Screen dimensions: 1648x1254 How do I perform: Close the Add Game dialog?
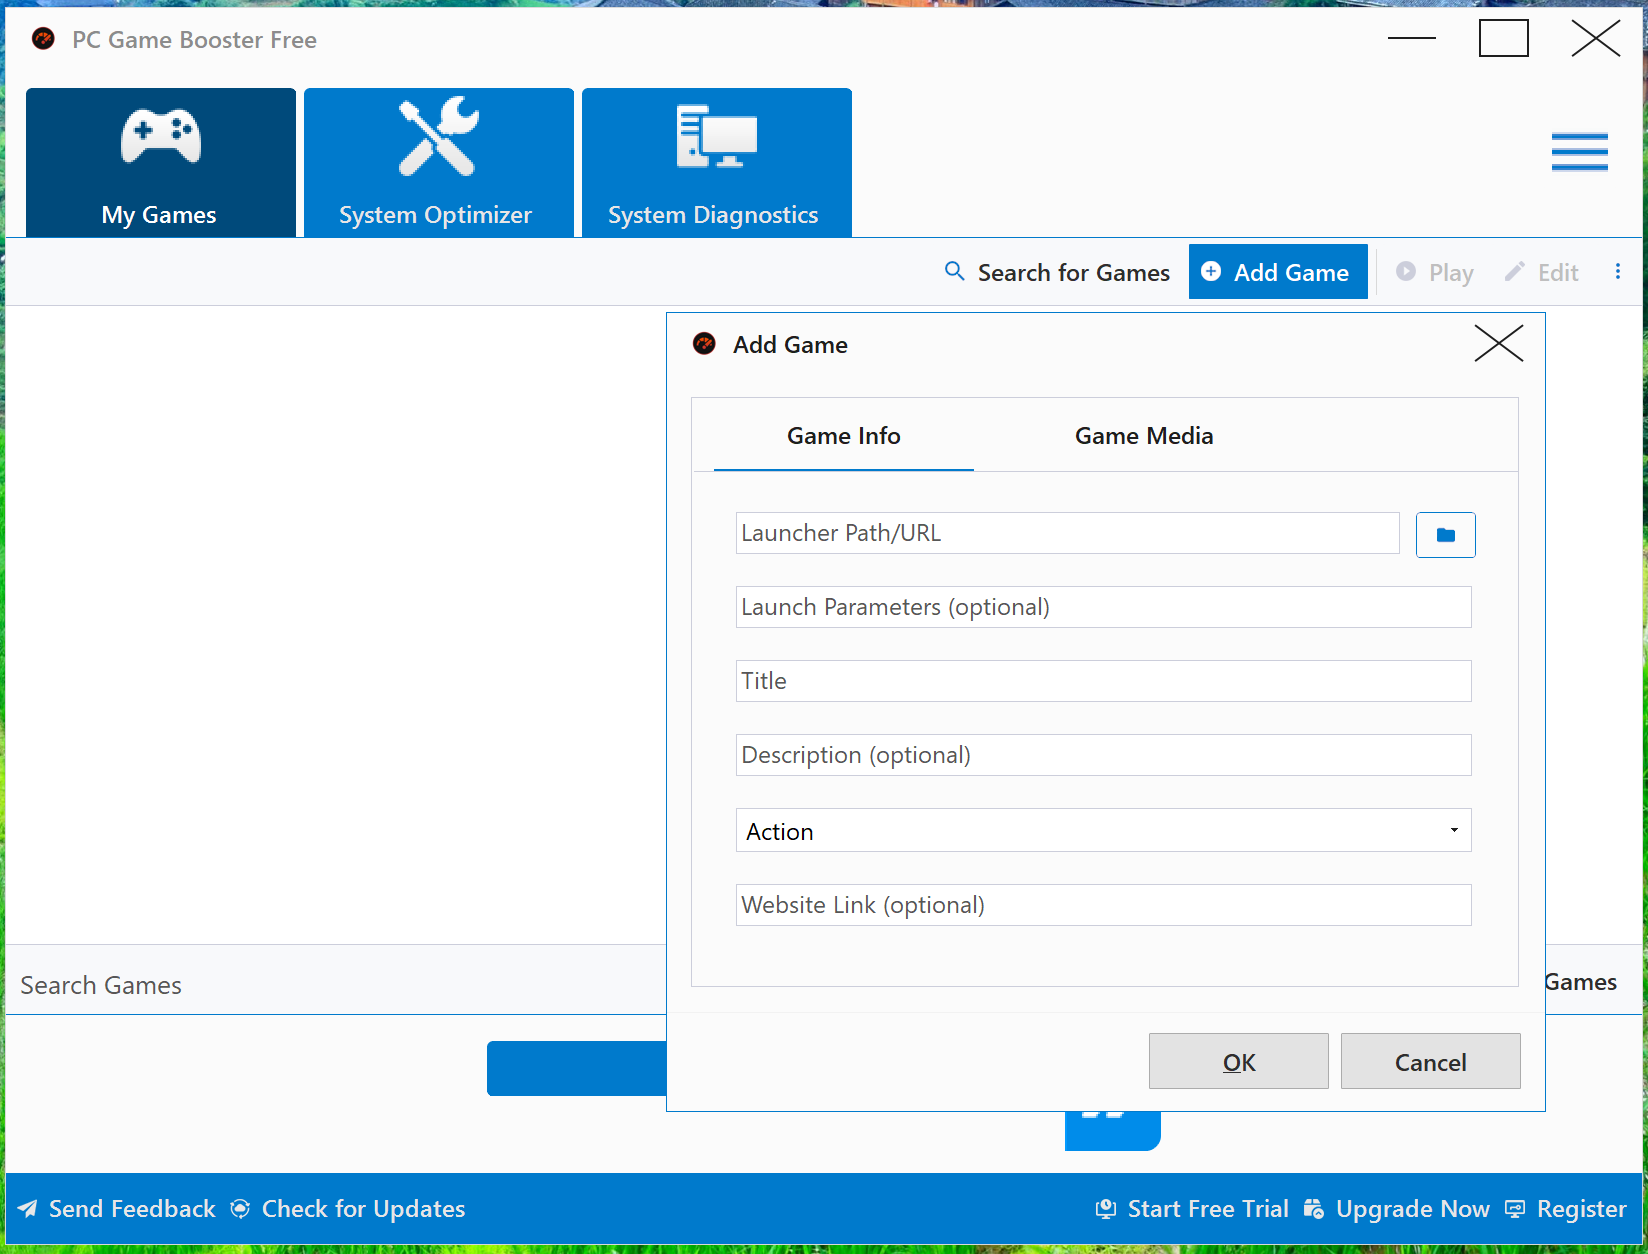(x=1499, y=344)
